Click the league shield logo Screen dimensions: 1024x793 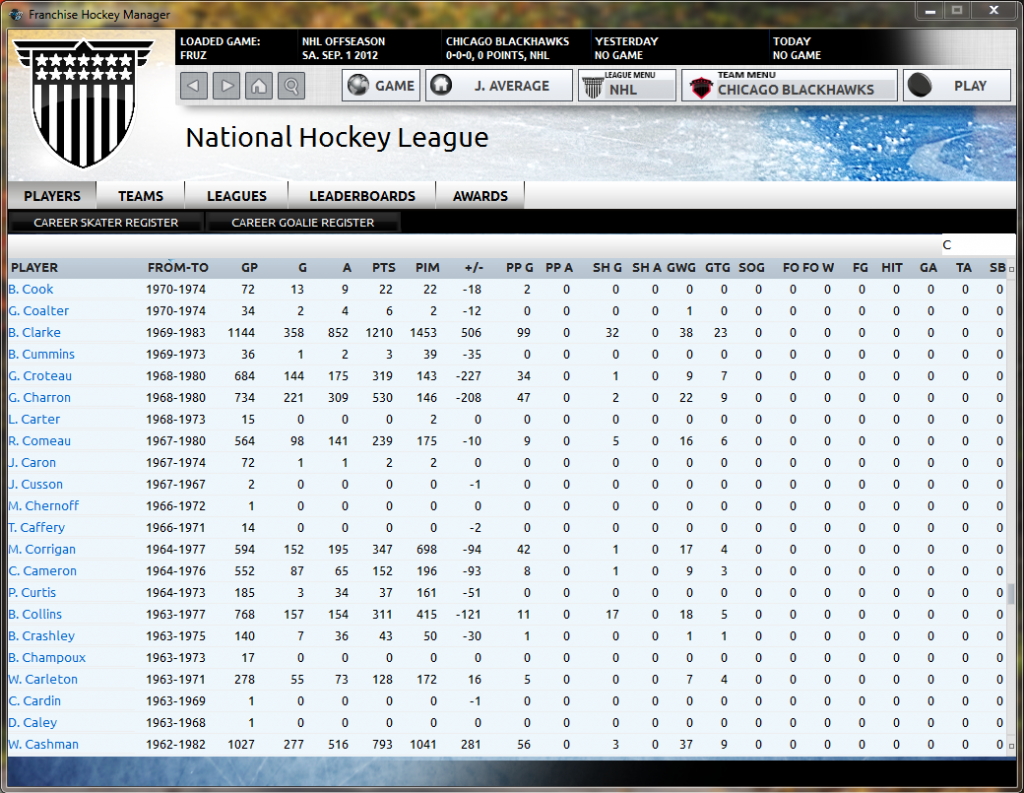[x=83, y=103]
